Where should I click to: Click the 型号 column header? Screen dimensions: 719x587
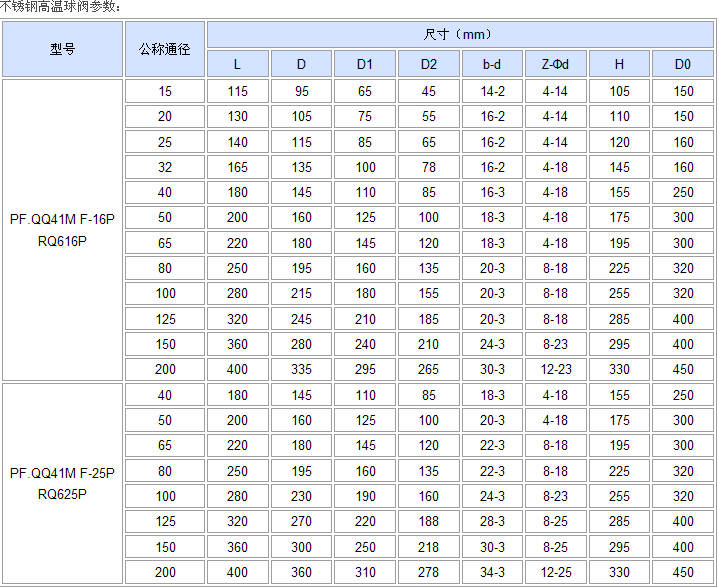click(x=62, y=49)
